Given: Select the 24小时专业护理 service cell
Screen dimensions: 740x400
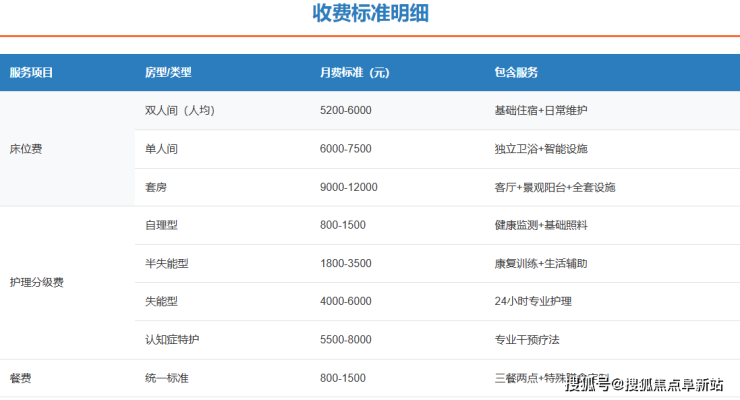Looking at the screenshot, I should tap(535, 302).
